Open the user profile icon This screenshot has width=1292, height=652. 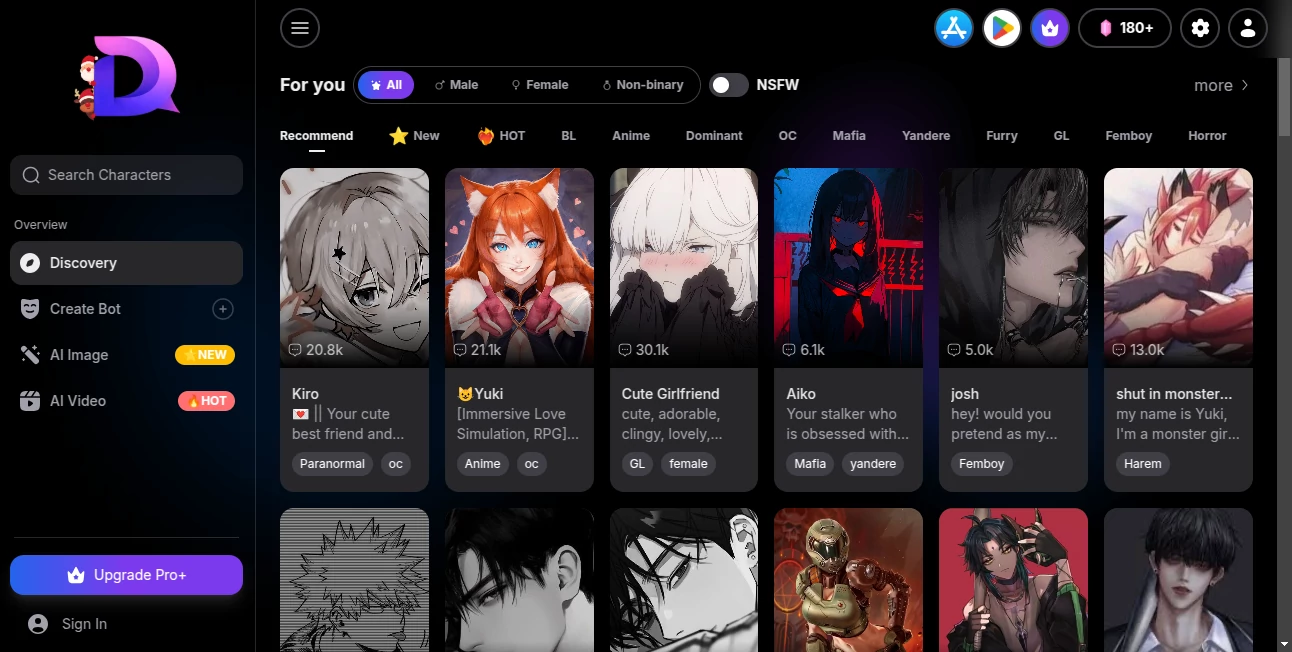pos(1248,28)
